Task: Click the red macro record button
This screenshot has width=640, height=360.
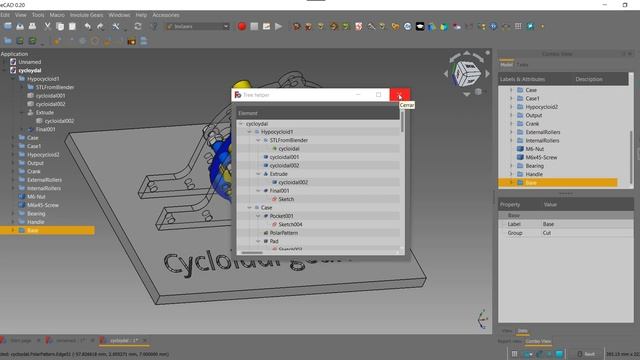Action: coord(242,27)
